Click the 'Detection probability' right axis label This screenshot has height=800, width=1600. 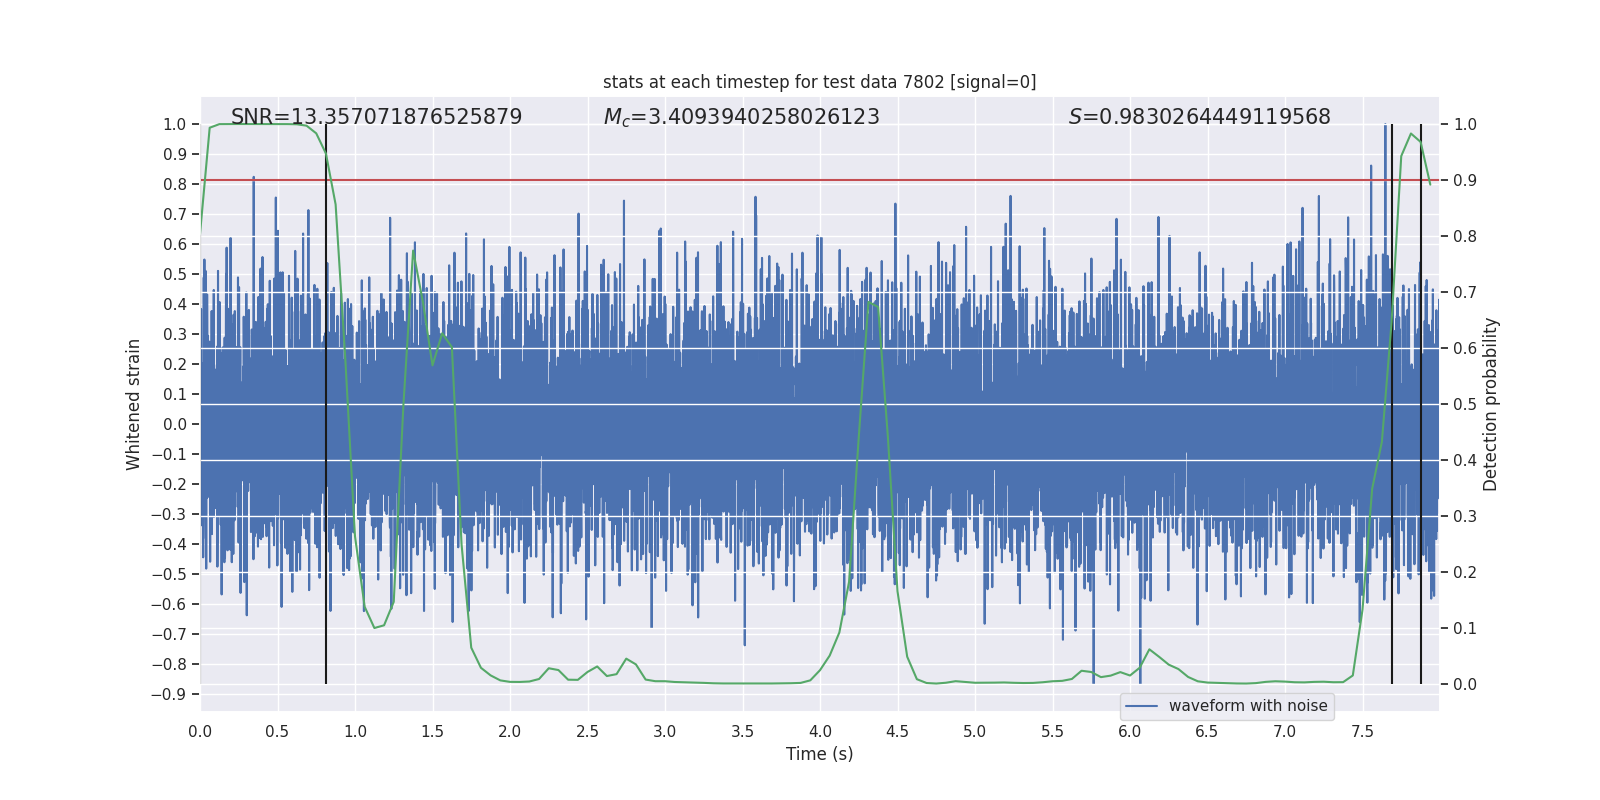pos(1490,404)
